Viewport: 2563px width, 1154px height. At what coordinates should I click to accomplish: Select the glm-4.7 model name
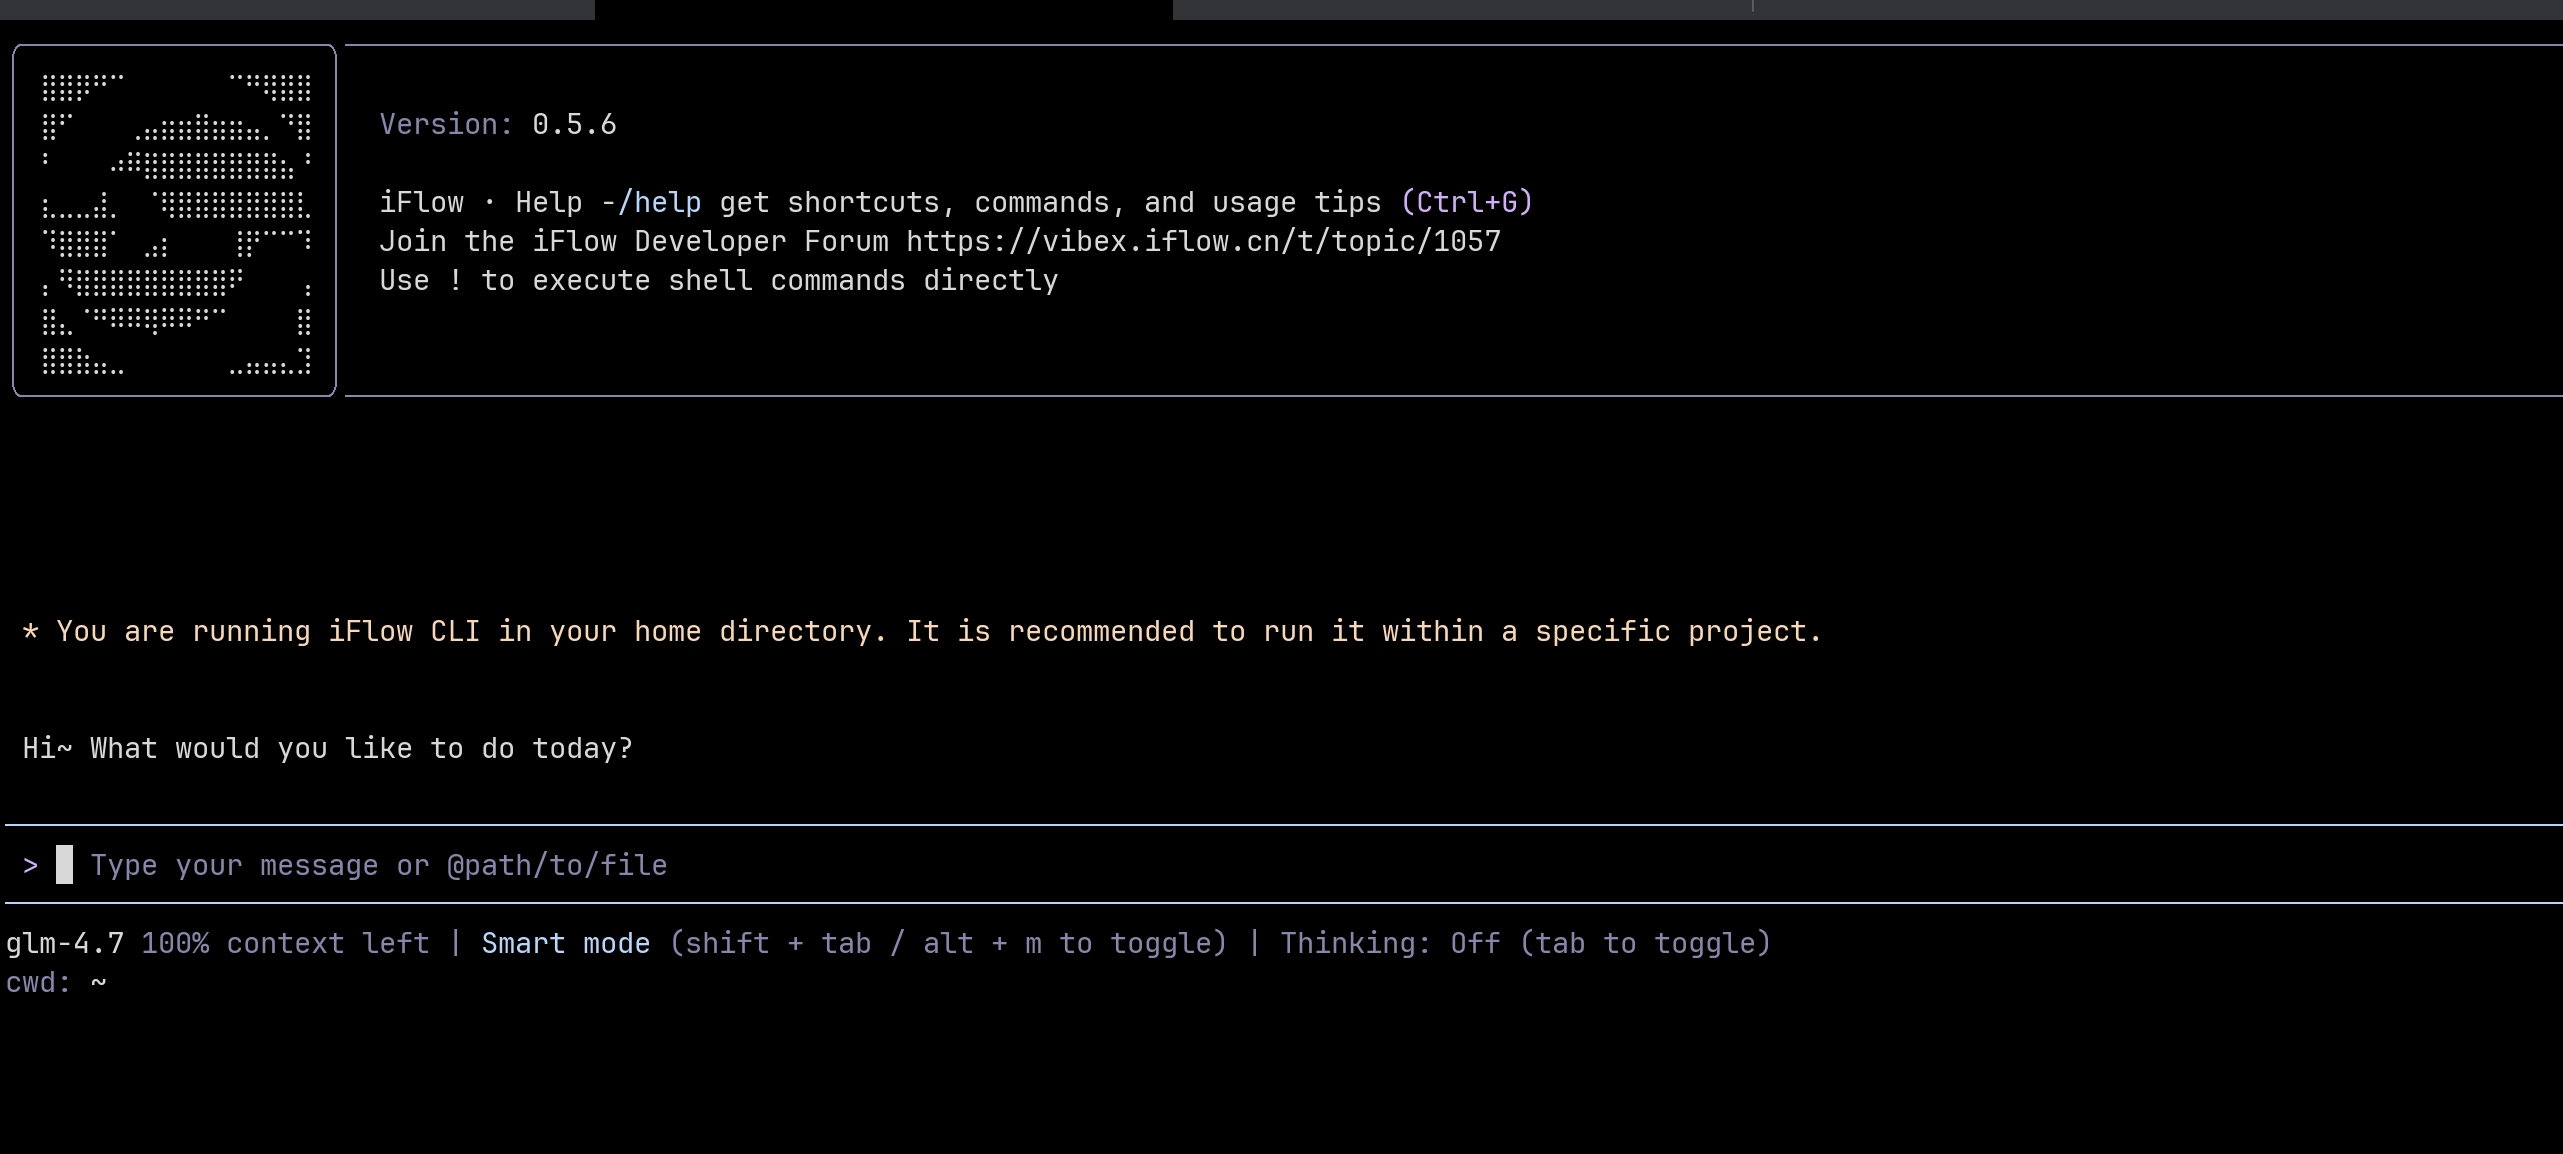65,944
